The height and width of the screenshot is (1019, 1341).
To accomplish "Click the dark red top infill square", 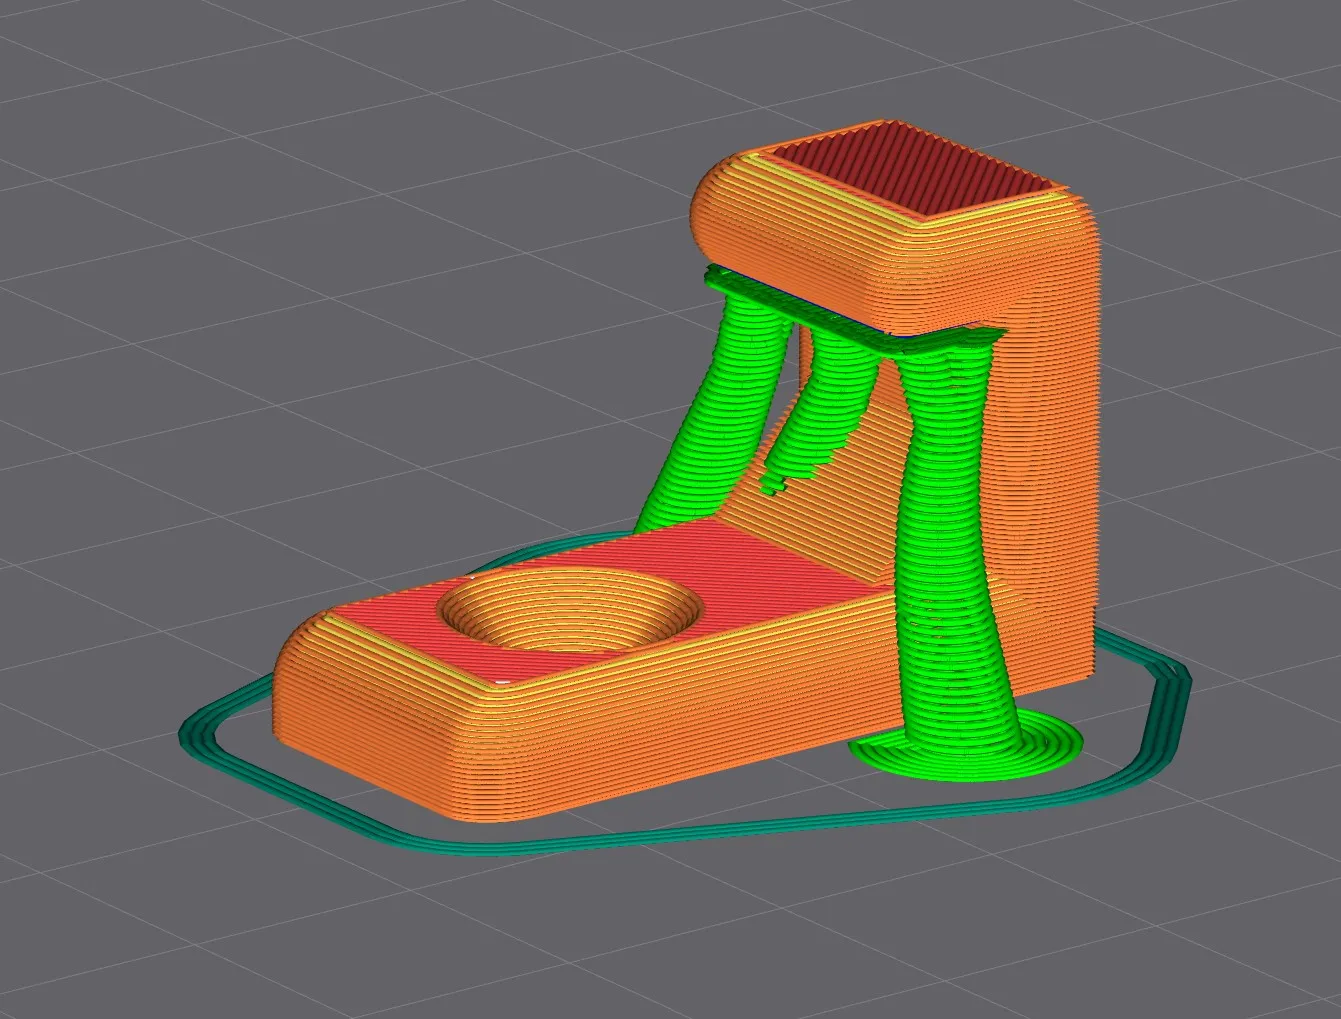I will pyautogui.click(x=912, y=172).
